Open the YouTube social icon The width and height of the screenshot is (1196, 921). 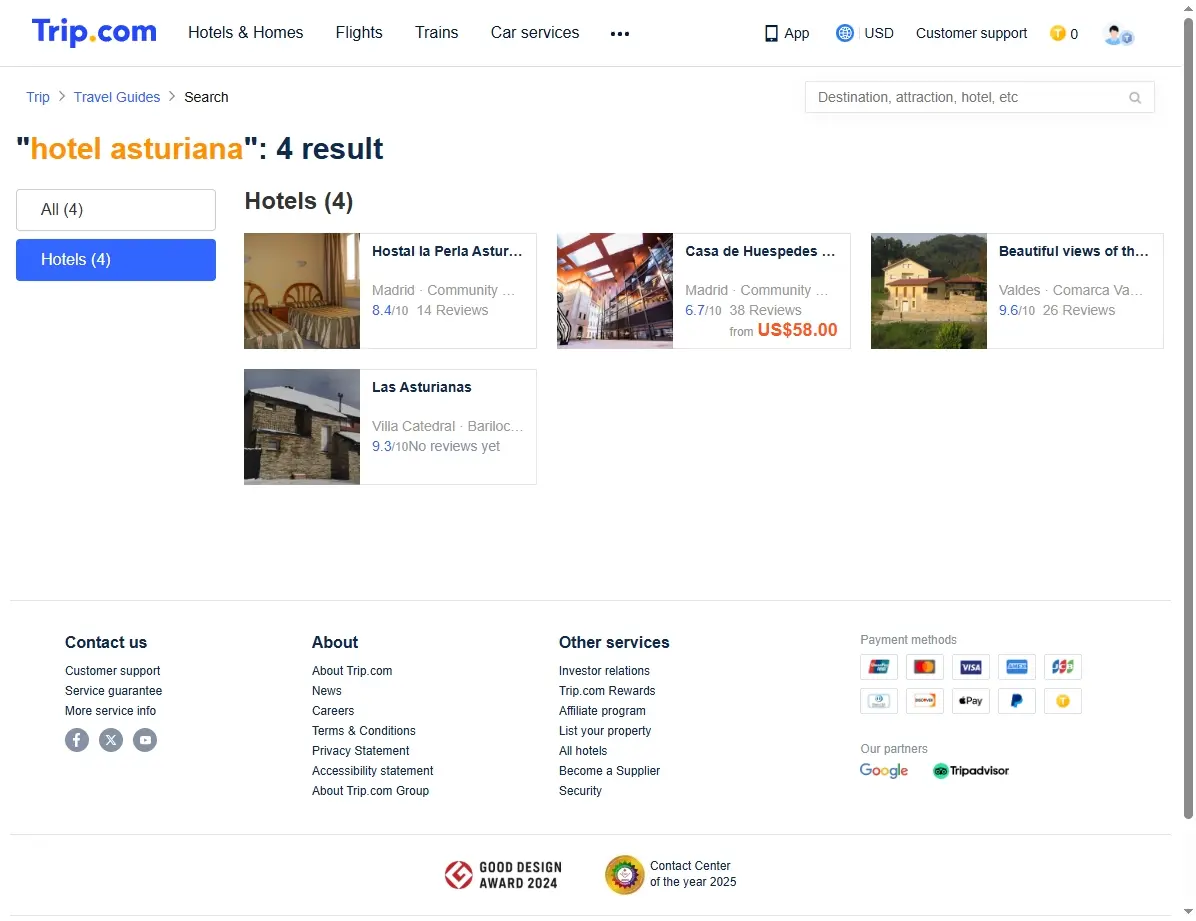point(145,740)
